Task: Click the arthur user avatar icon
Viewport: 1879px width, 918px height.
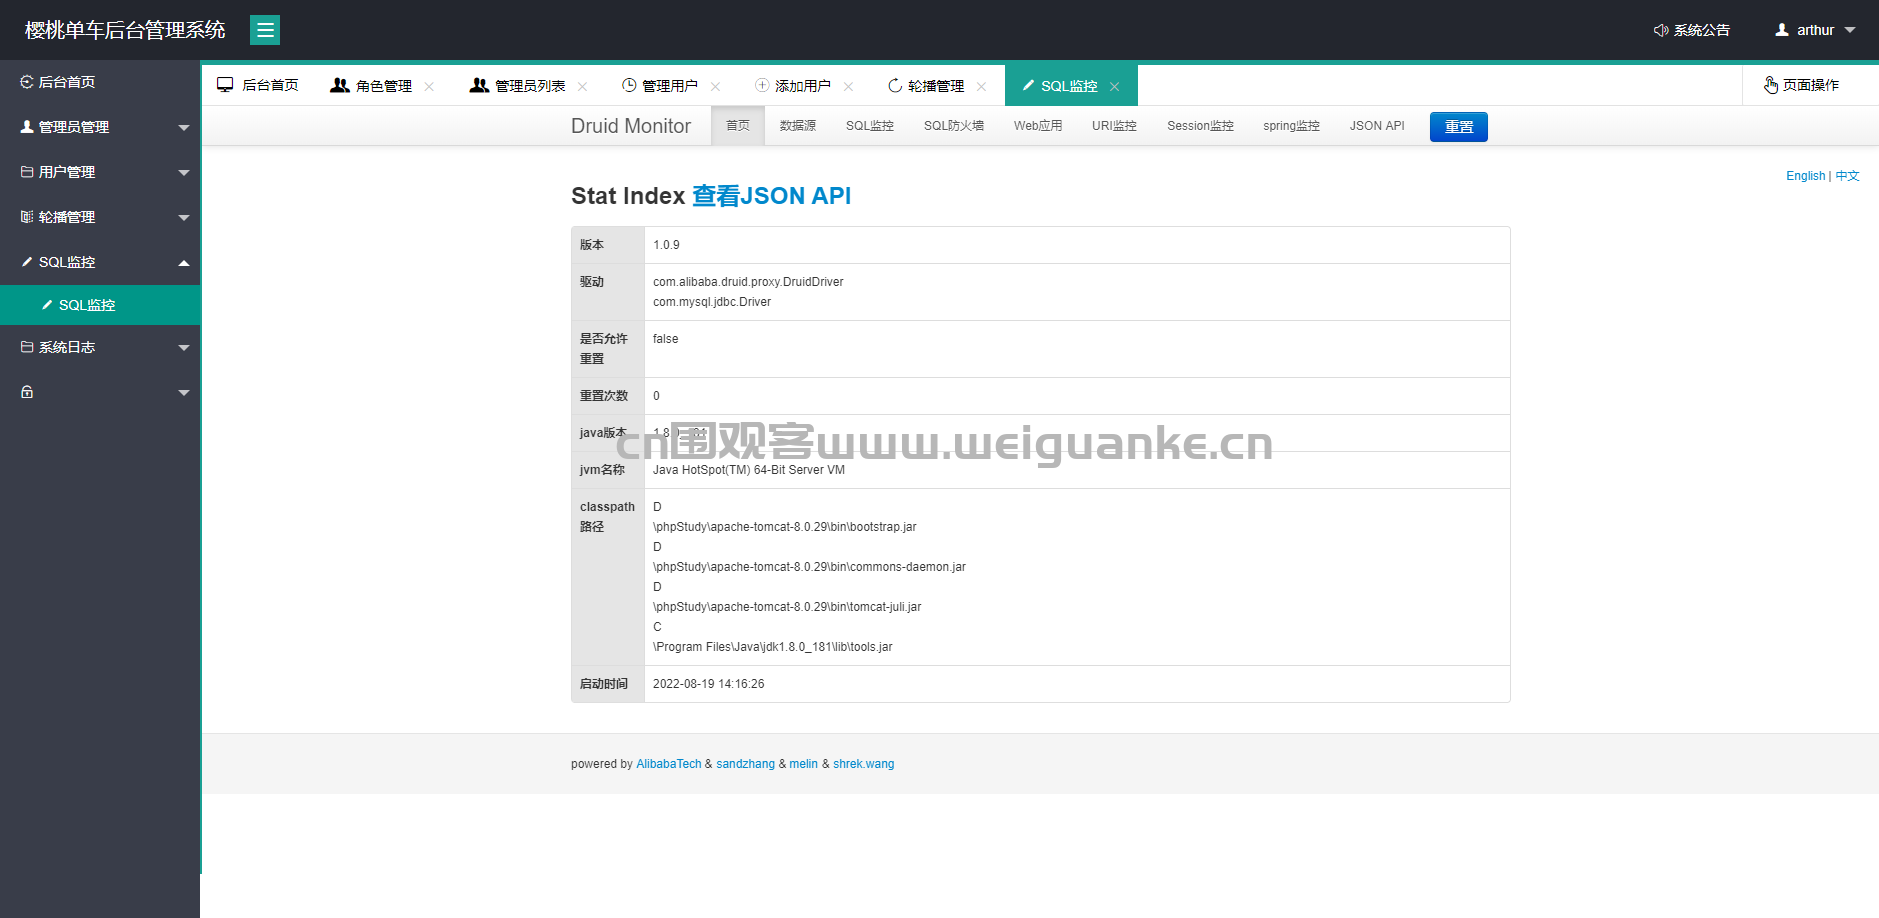Action: (1782, 30)
